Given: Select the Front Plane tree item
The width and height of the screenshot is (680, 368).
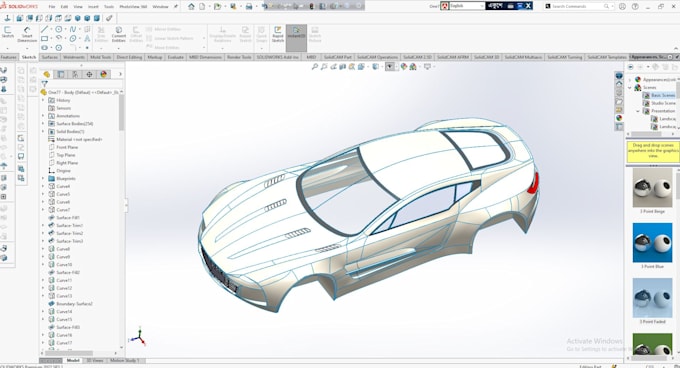Looking at the screenshot, I should (67, 147).
